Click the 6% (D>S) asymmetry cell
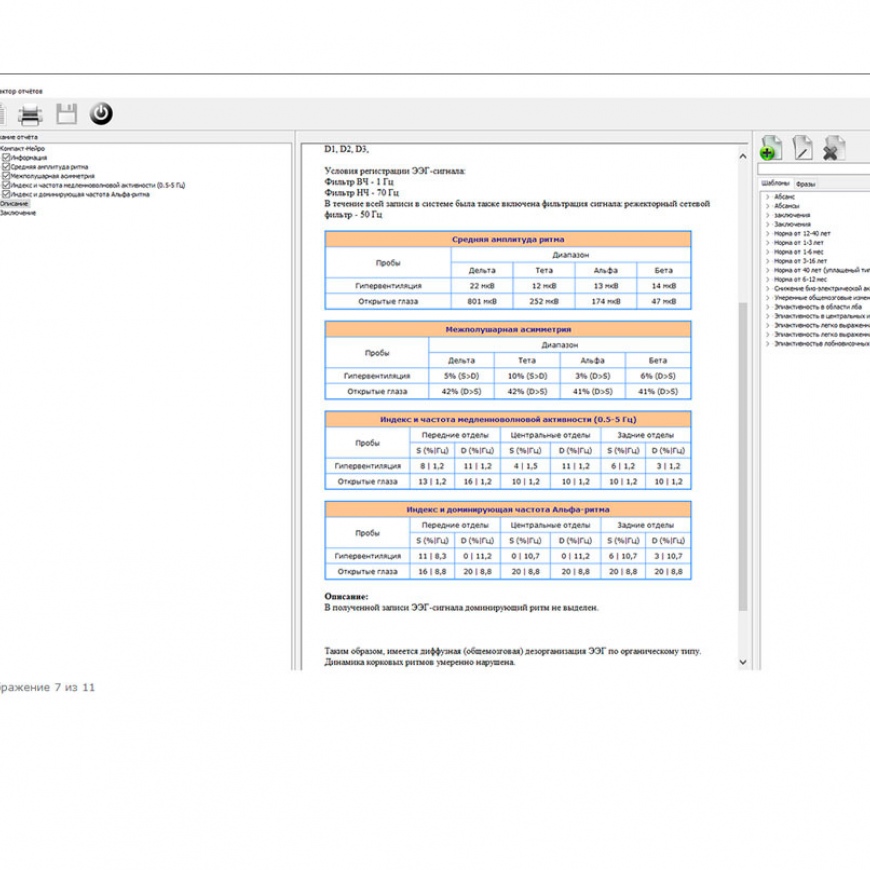Image resolution: width=870 pixels, height=870 pixels. (x=658, y=376)
